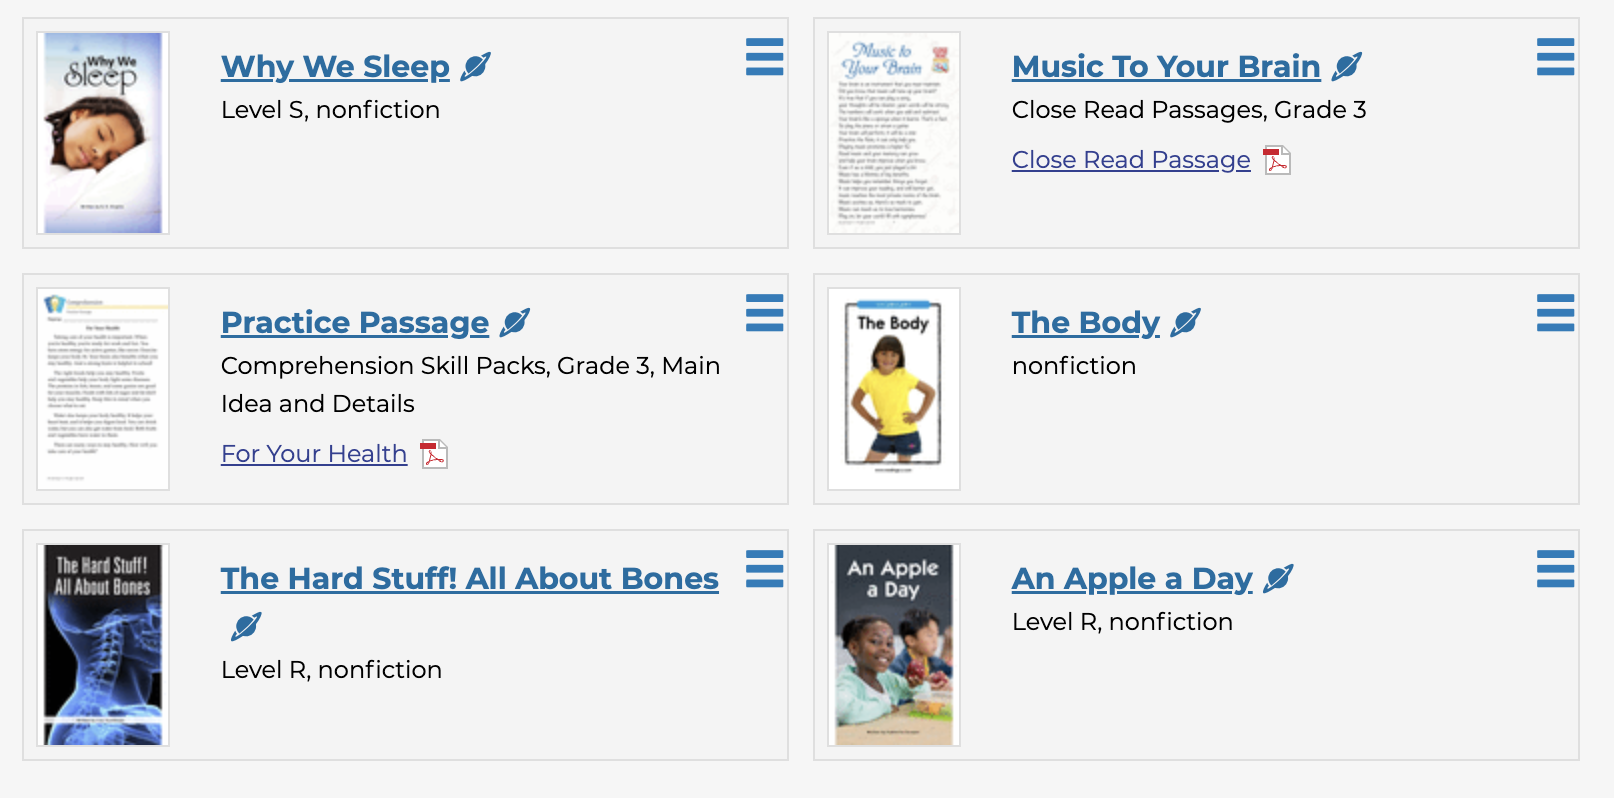The width and height of the screenshot is (1614, 798).
Task: Click PDF icon next to Close Read Passage
Action: (x=1277, y=160)
